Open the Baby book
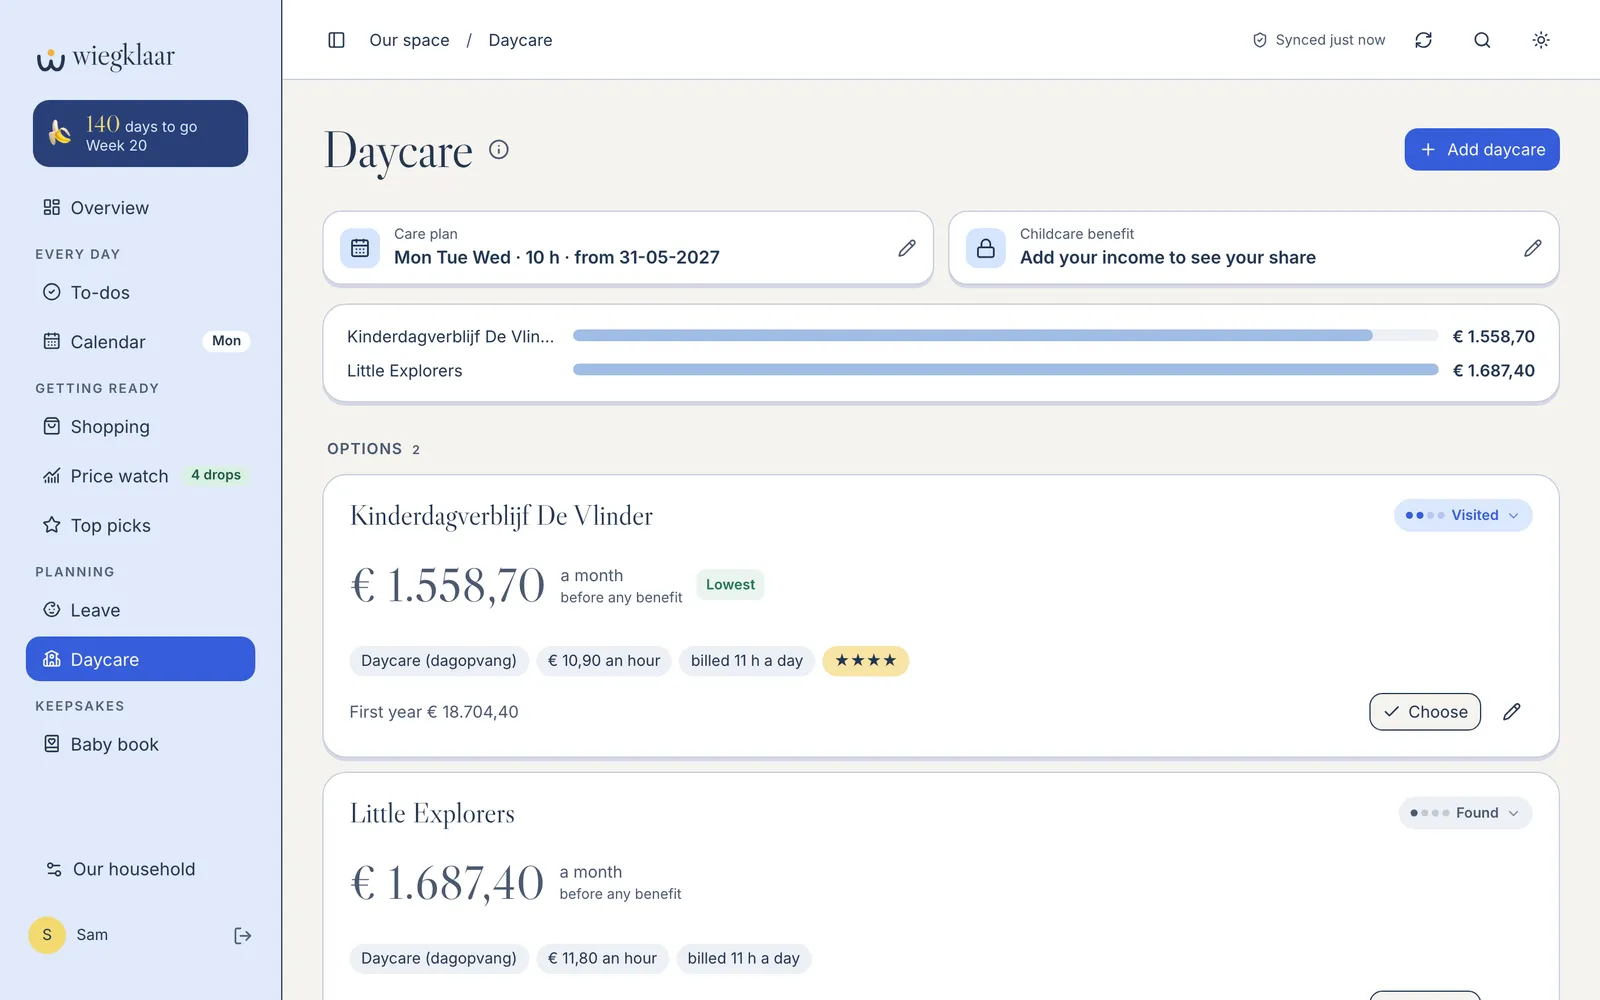 [140, 744]
